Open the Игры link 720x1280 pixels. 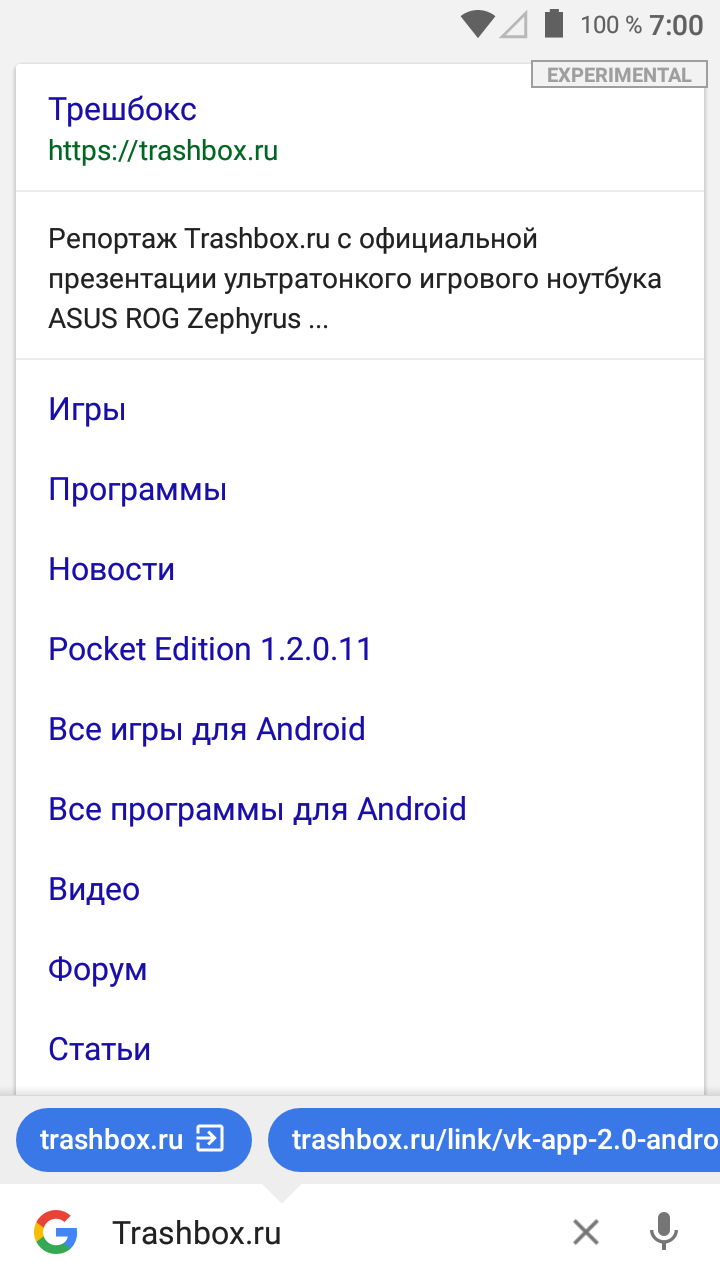[87, 410]
